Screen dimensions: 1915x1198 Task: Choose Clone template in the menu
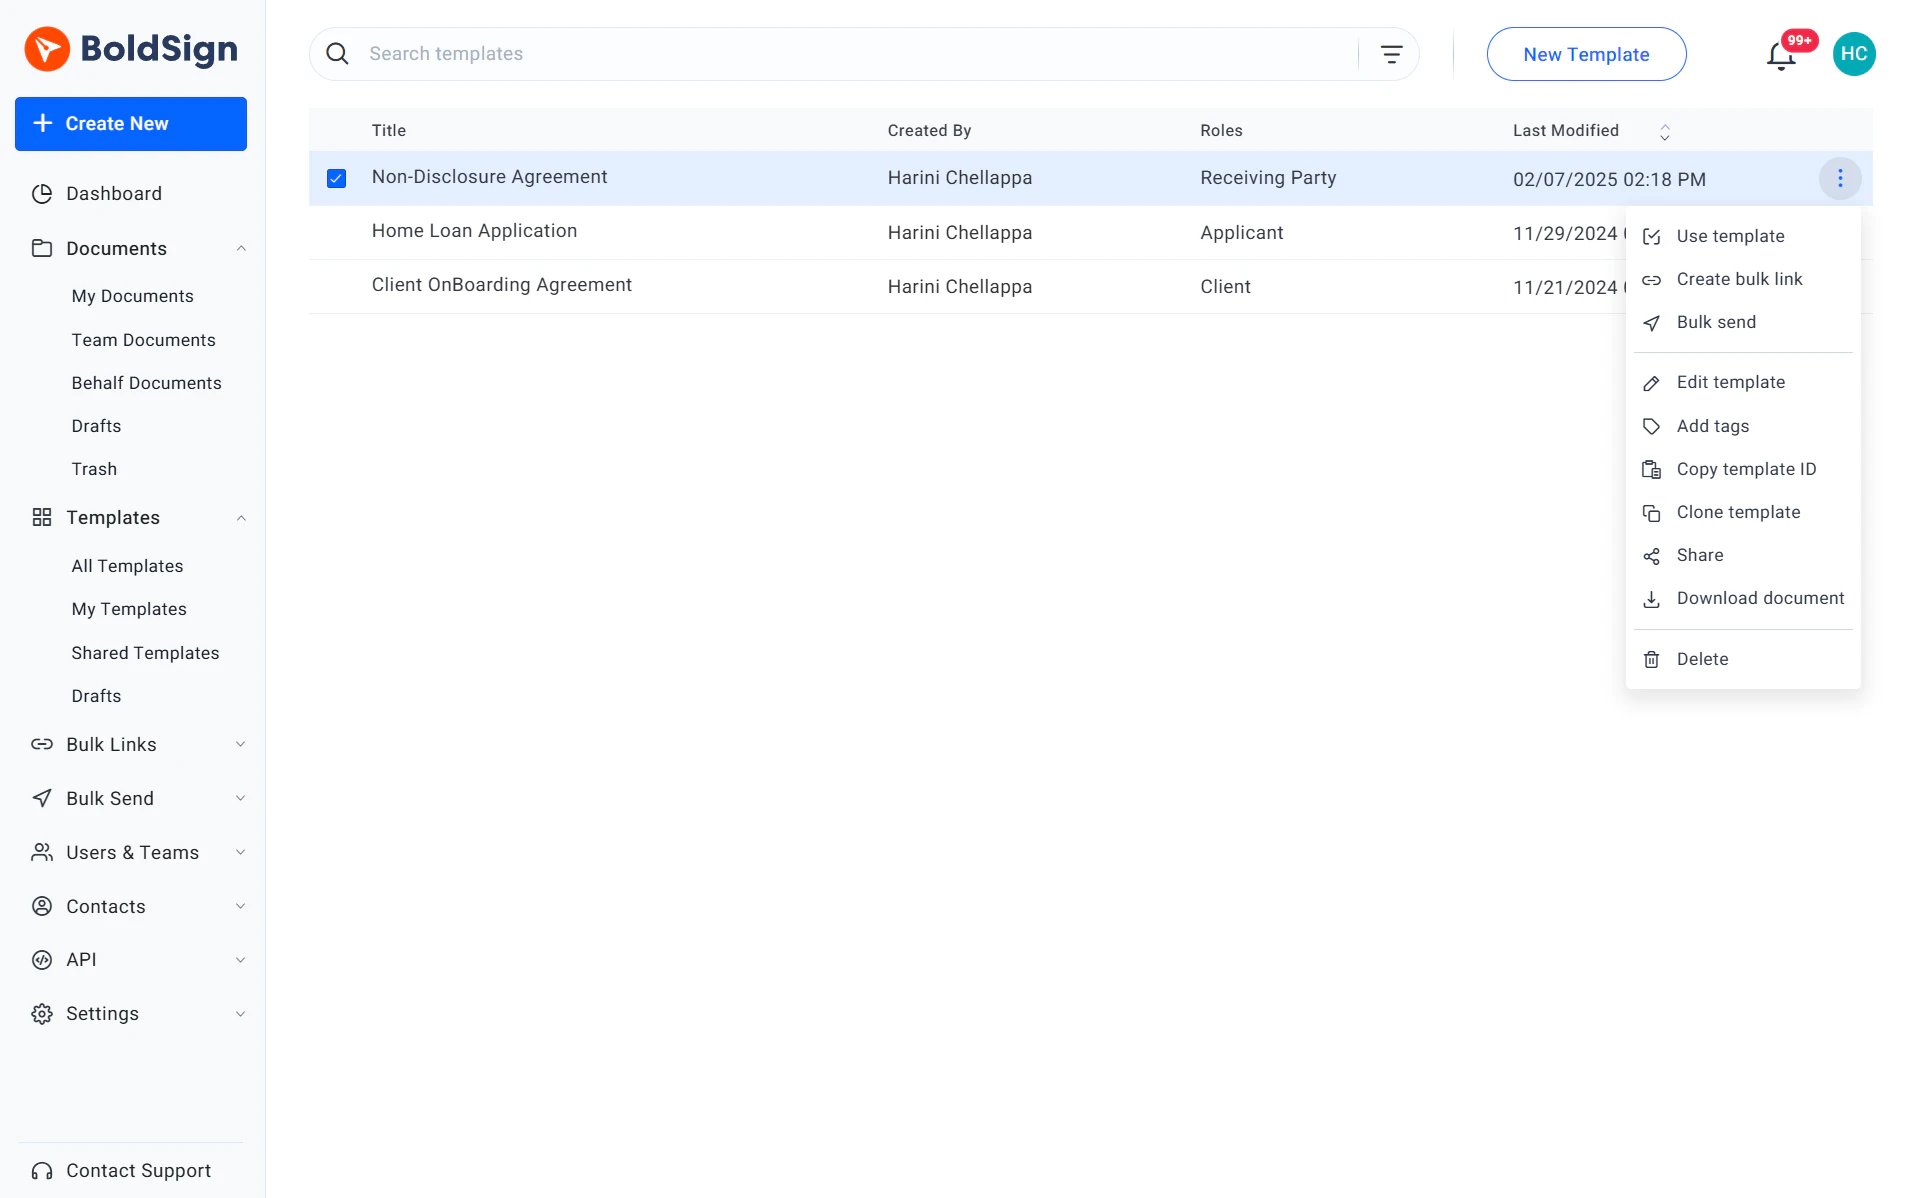(x=1737, y=512)
